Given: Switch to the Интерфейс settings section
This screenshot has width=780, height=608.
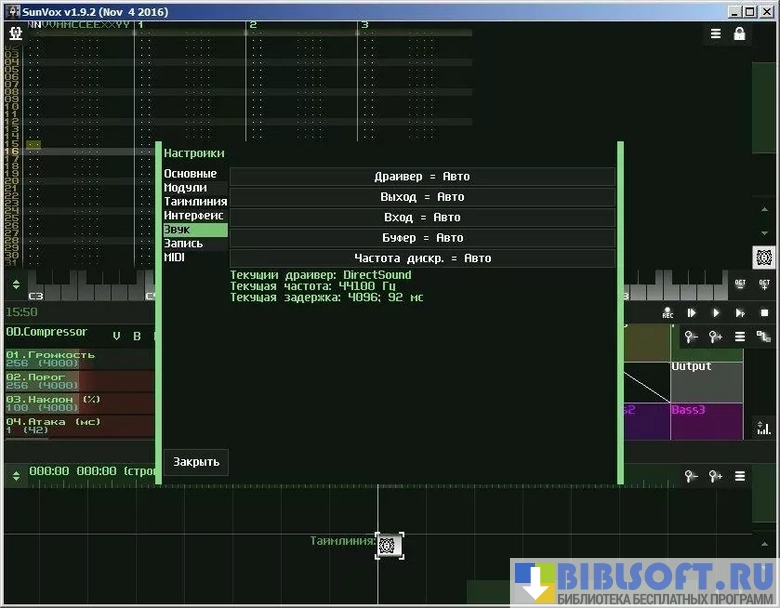Looking at the screenshot, I should click(x=194, y=215).
